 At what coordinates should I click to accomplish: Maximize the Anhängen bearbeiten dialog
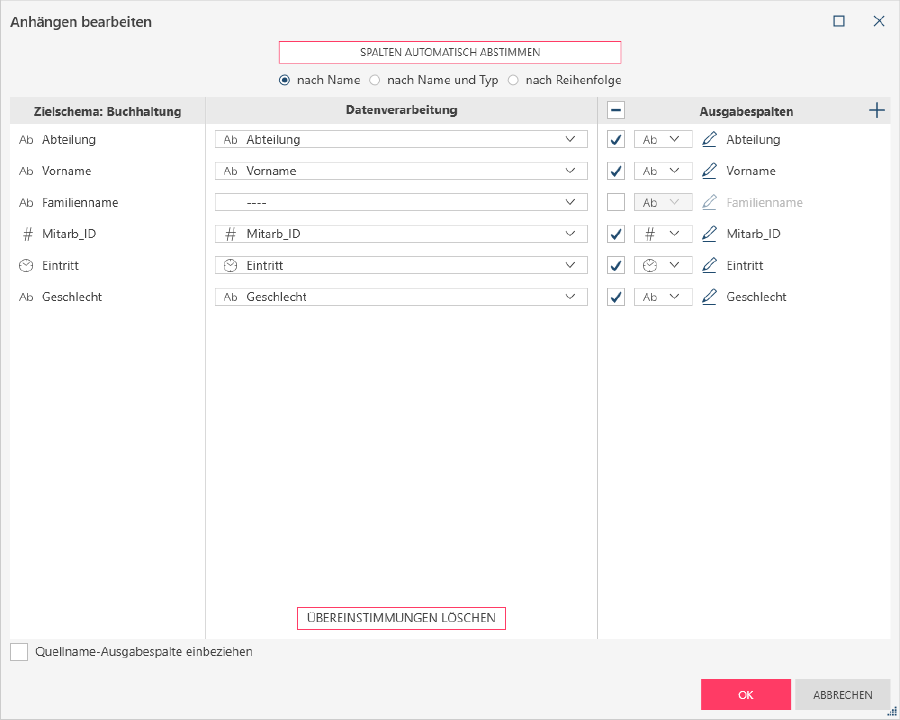(839, 21)
